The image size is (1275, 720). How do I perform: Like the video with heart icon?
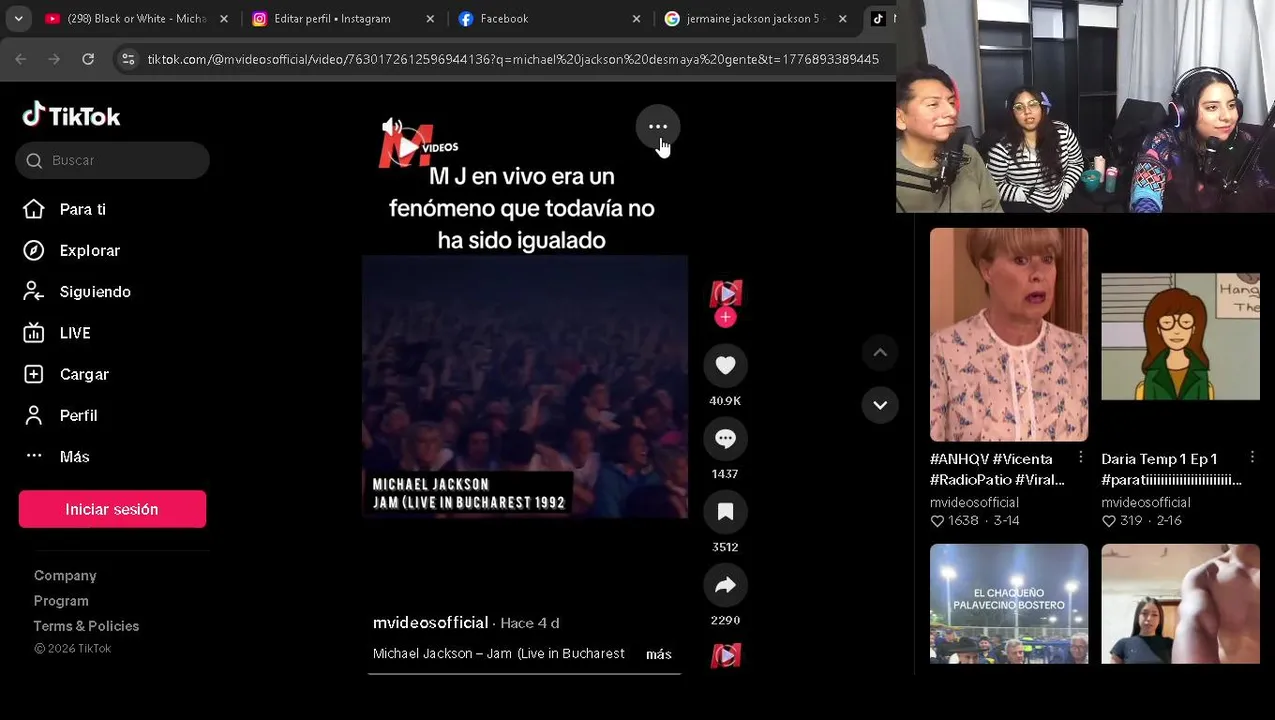pos(725,366)
